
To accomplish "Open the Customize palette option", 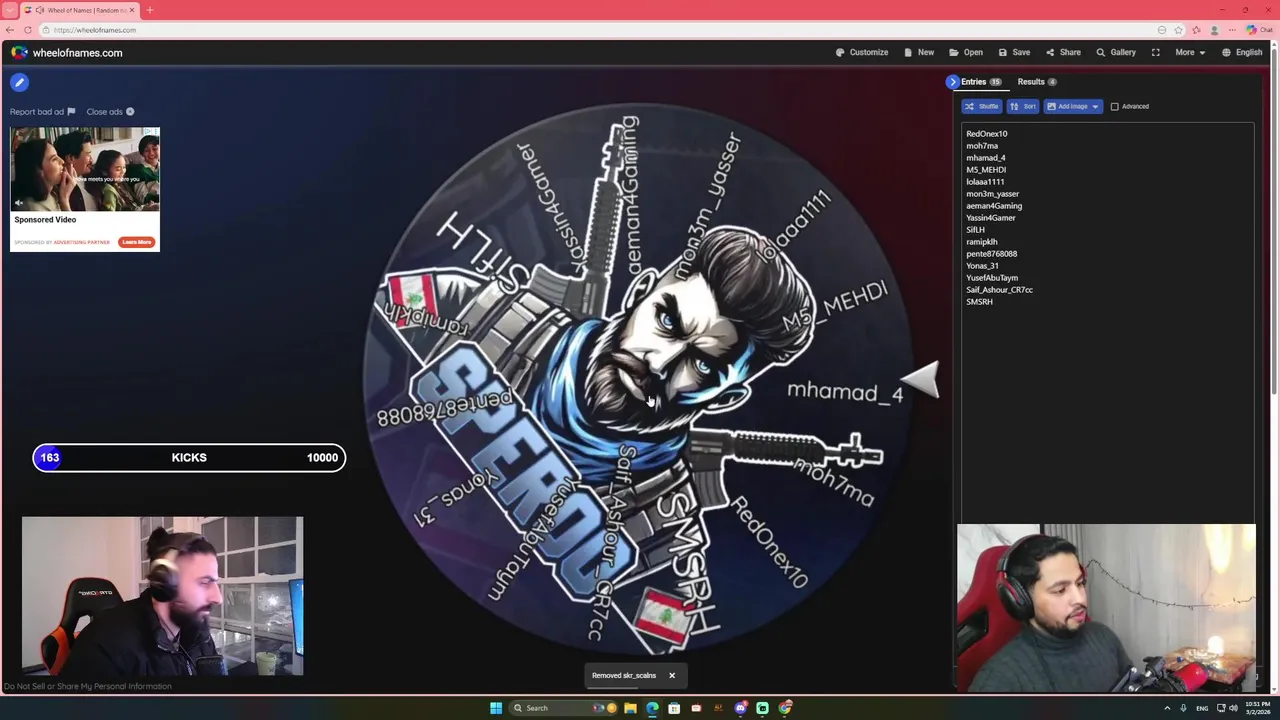I will click(x=862, y=52).
